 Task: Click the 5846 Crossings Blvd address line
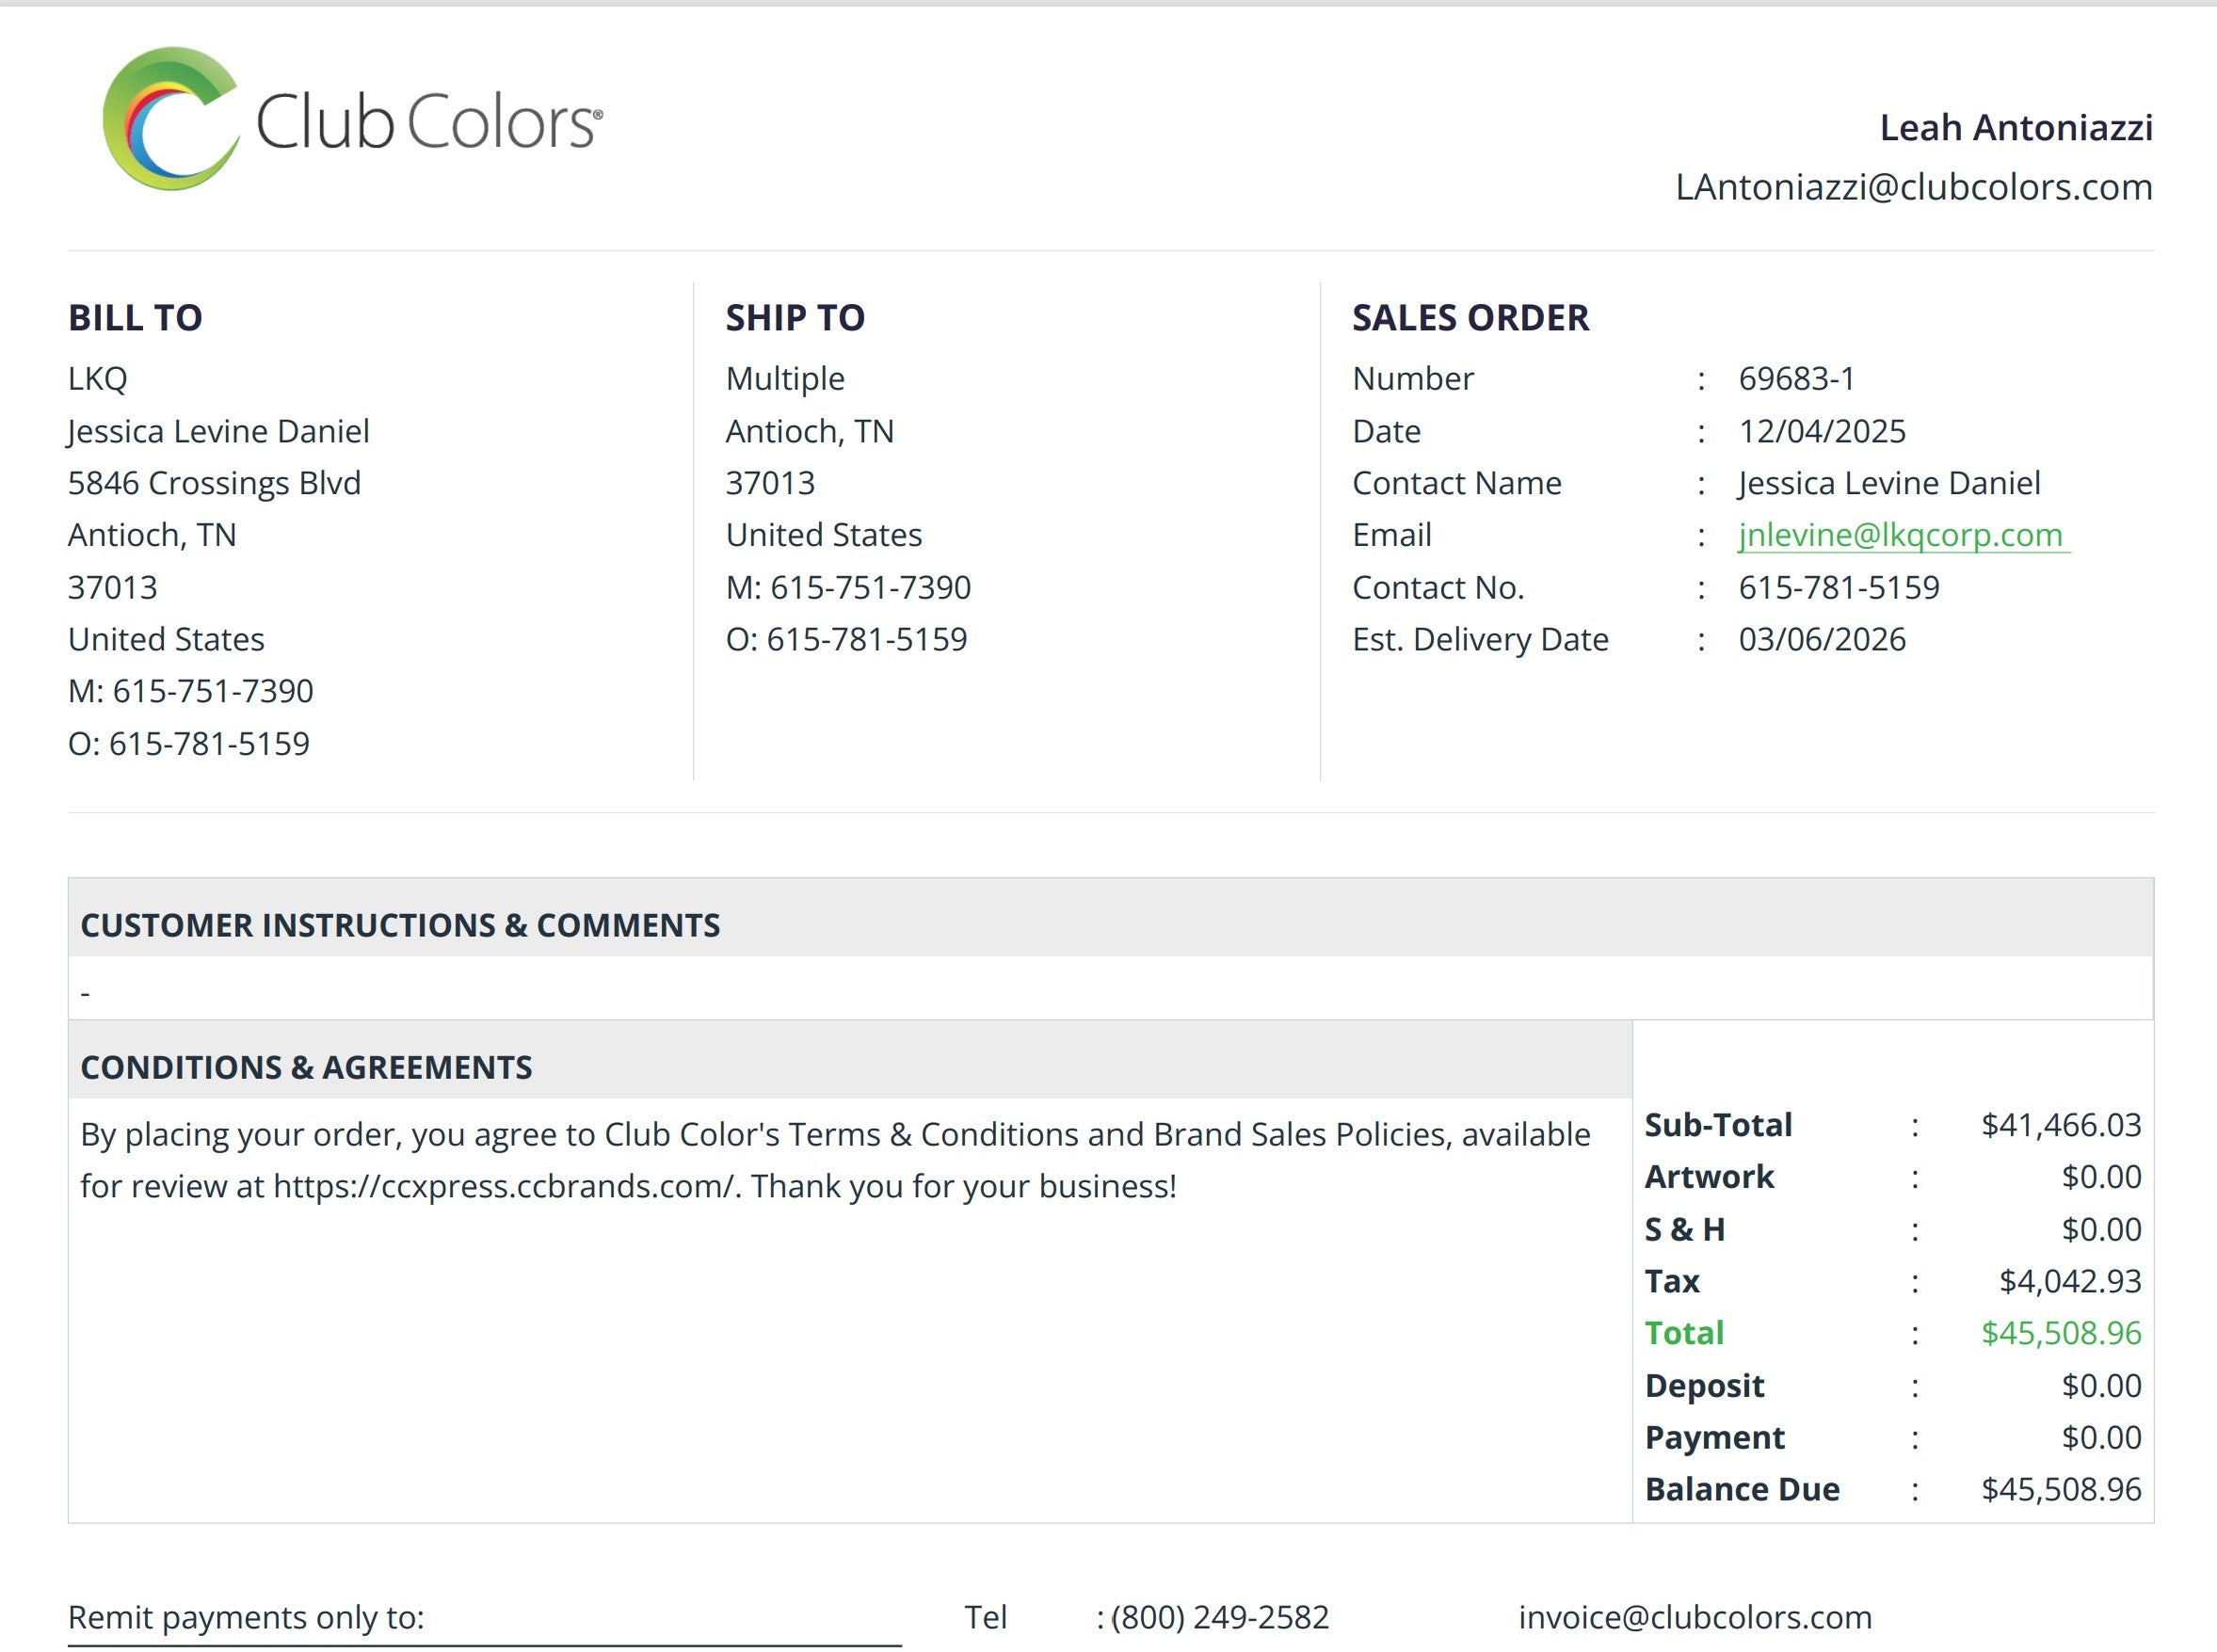point(214,483)
